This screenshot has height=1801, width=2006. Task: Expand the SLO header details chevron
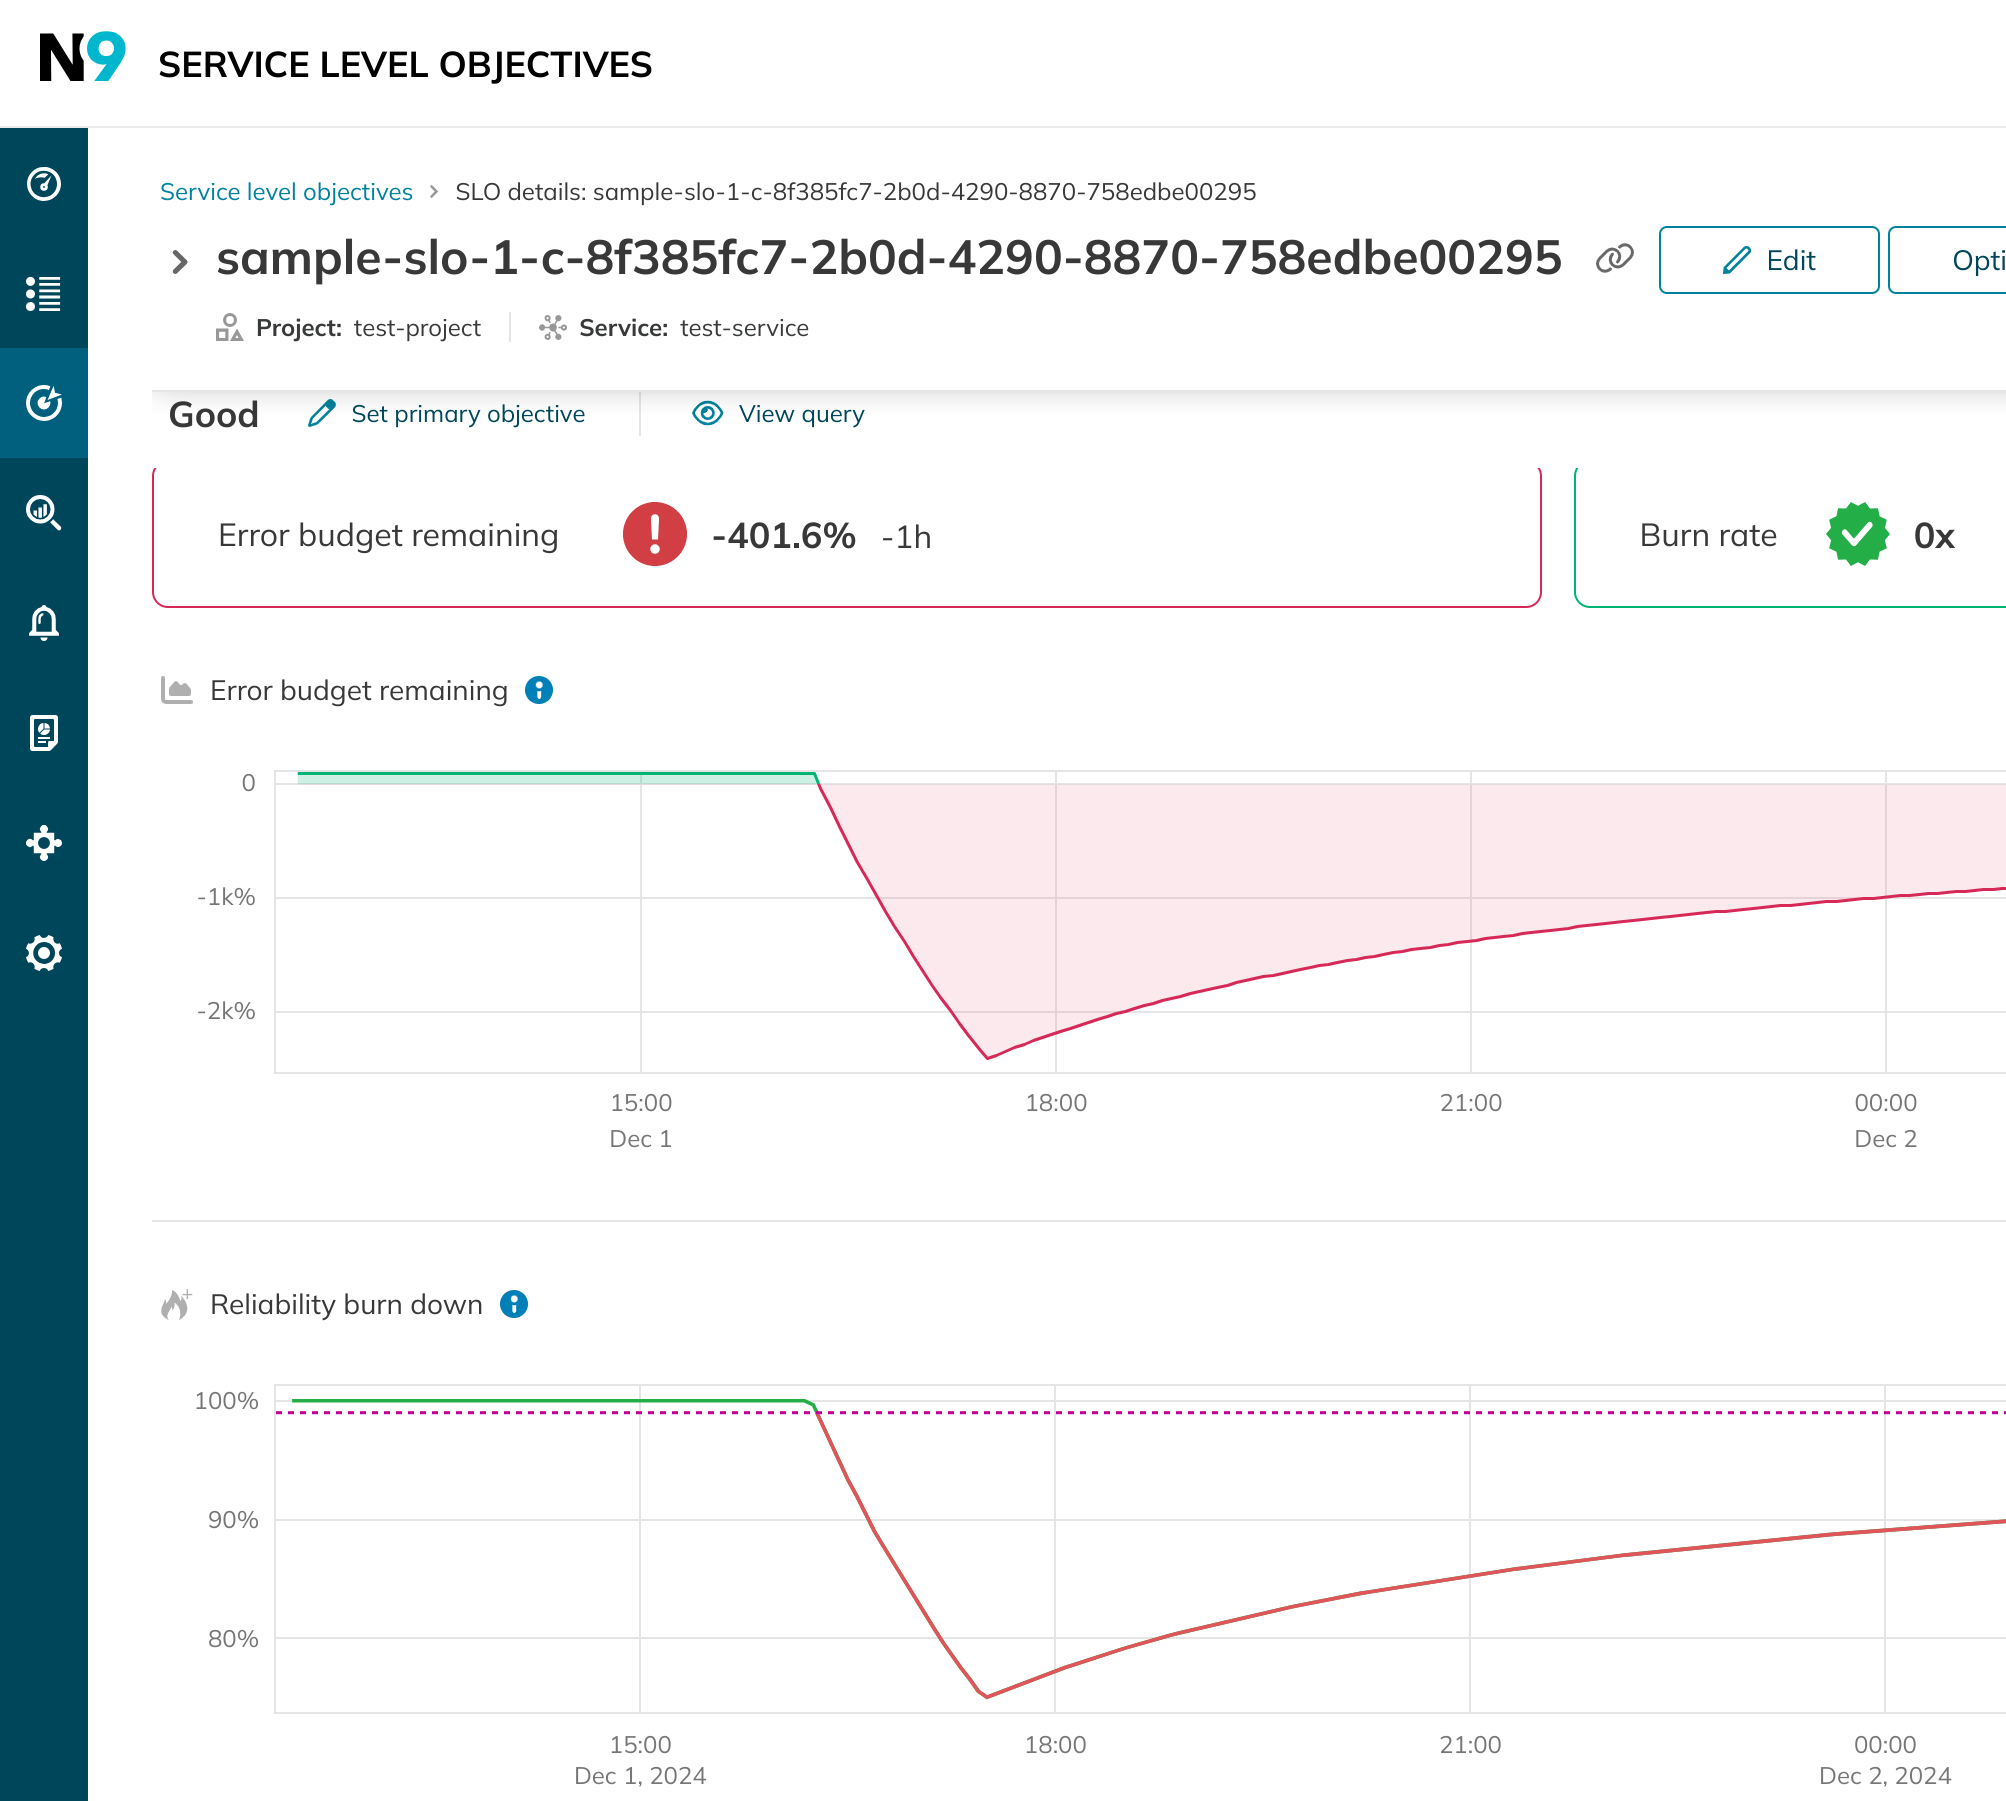click(180, 262)
